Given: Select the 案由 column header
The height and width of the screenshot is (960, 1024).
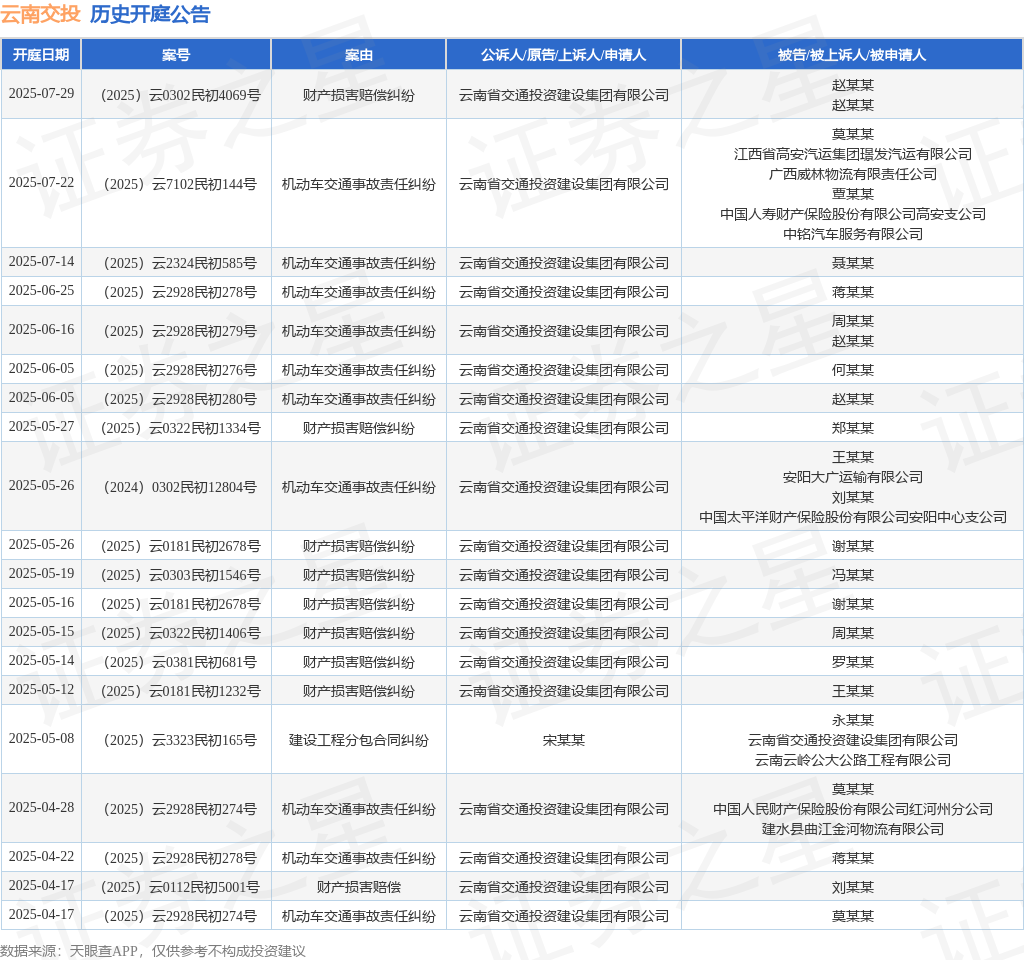Looking at the screenshot, I should pyautogui.click(x=359, y=55).
